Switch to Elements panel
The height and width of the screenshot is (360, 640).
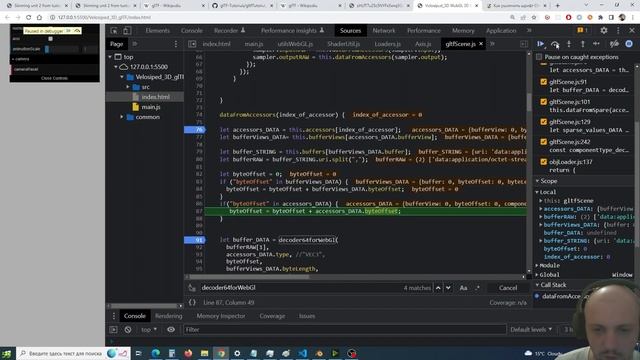point(158,31)
